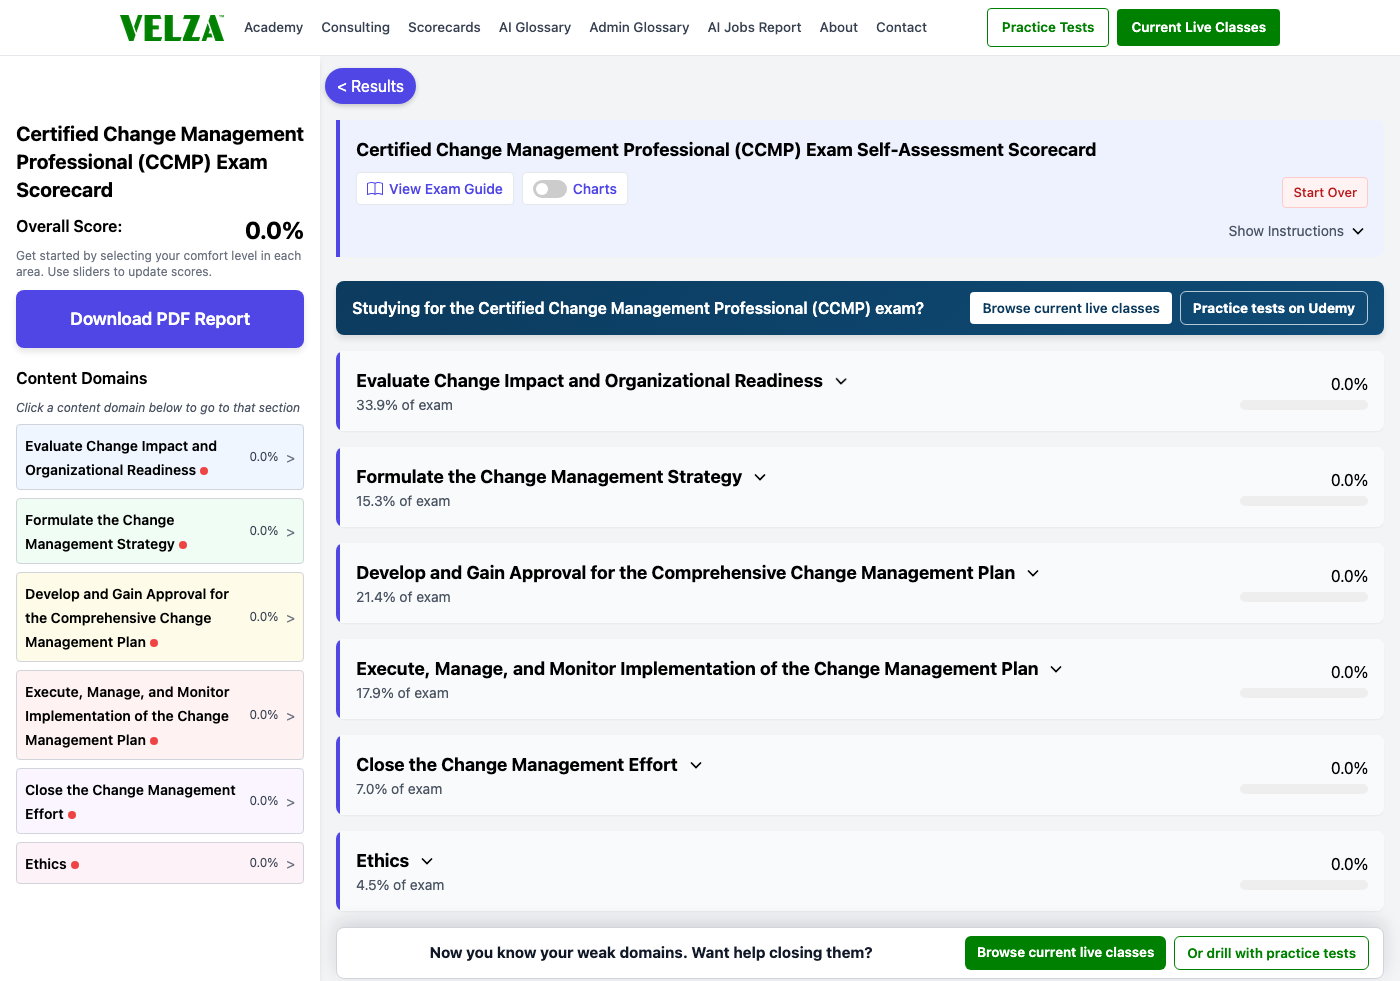Click green Browse current live classes button
This screenshot has width=1400, height=981.
pos(1065,953)
